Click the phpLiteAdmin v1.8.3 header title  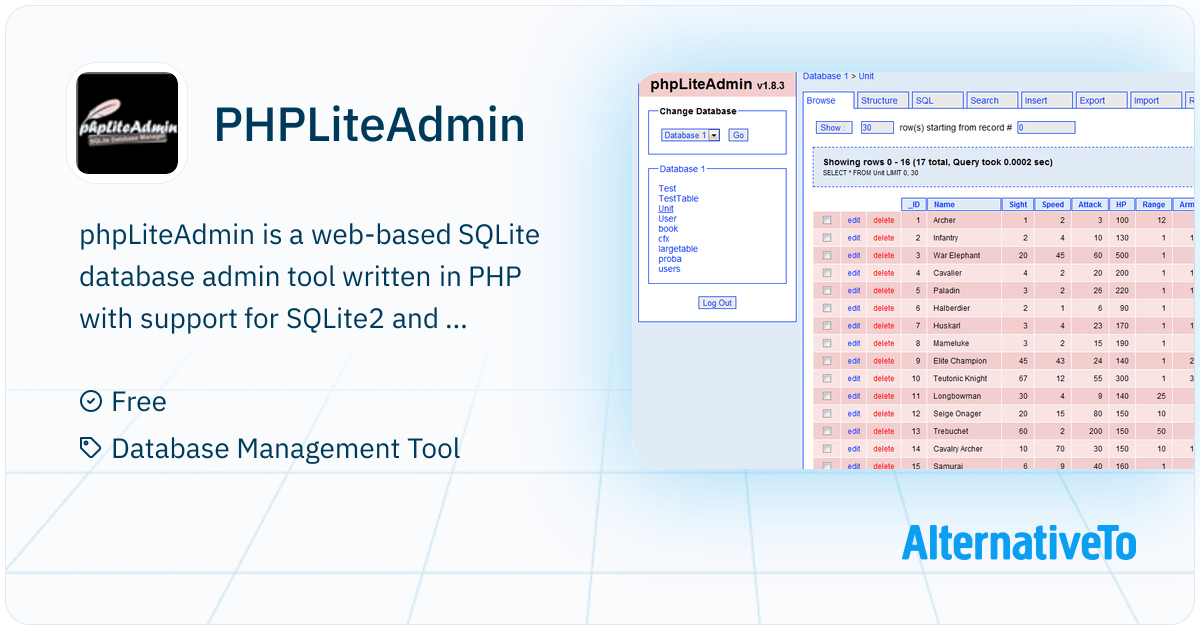pos(716,85)
